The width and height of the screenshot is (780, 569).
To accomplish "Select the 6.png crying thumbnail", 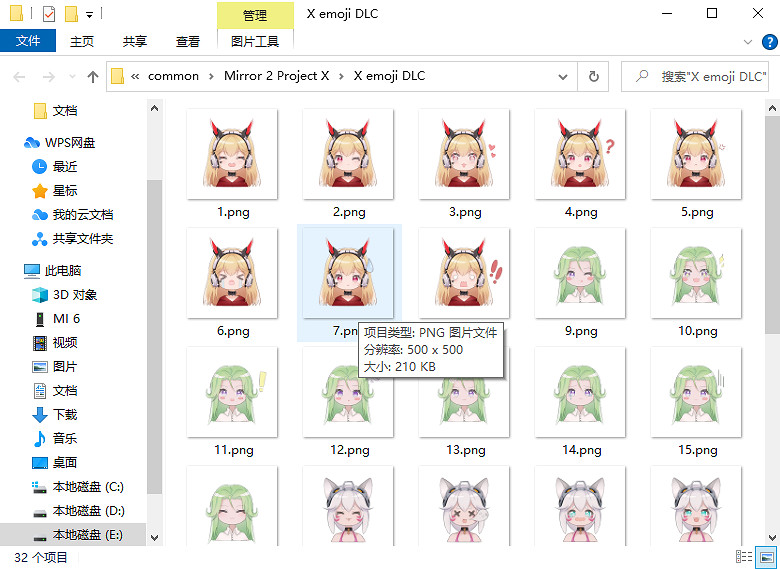I will (232, 273).
